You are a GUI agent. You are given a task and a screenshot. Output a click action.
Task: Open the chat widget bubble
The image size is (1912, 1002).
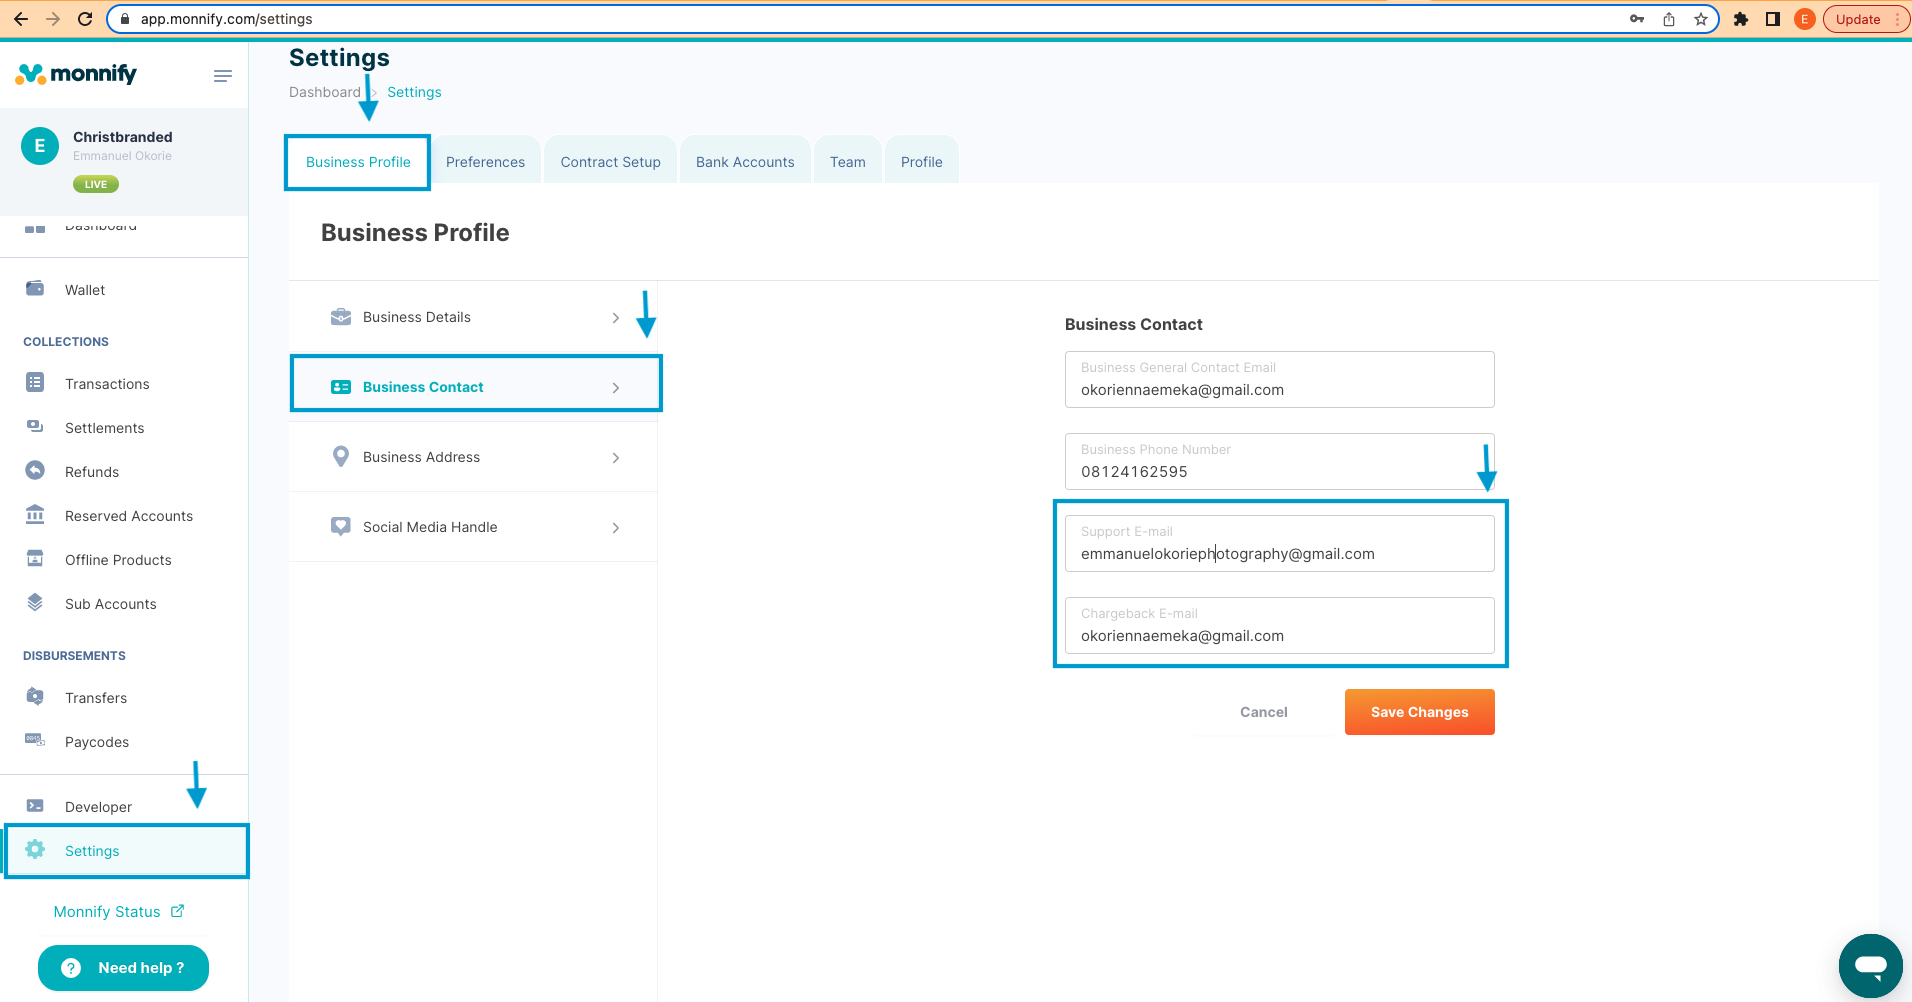(1870, 966)
